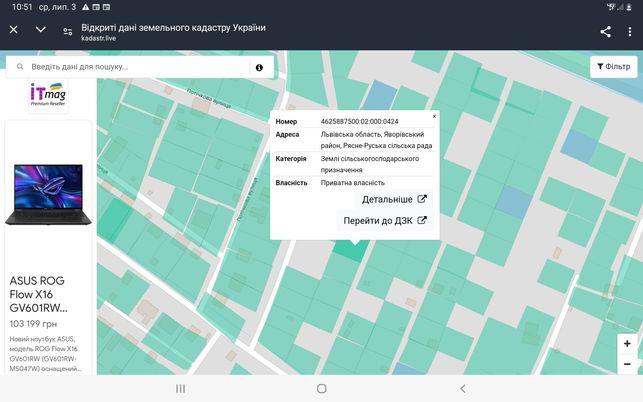Viewport: 643px width, 402px height.
Task: Open the Фільтр filter panel
Action: (x=613, y=66)
